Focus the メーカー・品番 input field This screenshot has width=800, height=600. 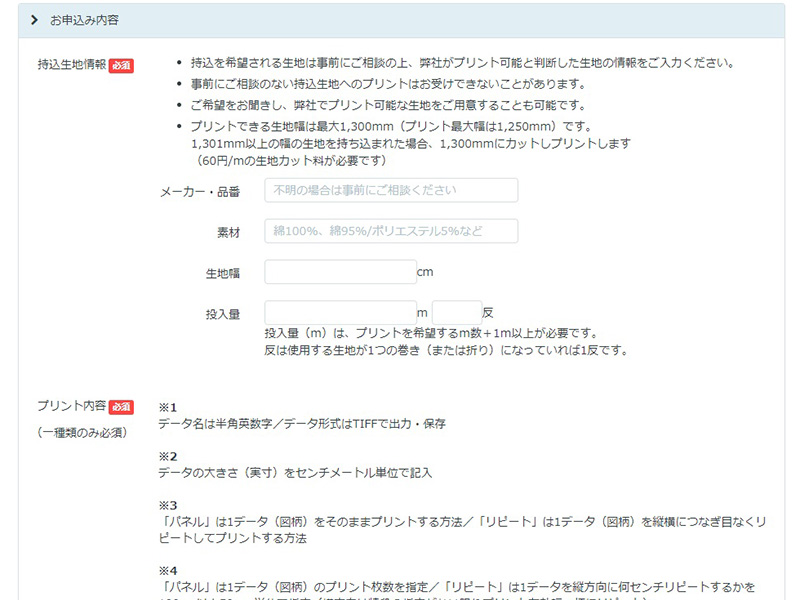click(391, 190)
